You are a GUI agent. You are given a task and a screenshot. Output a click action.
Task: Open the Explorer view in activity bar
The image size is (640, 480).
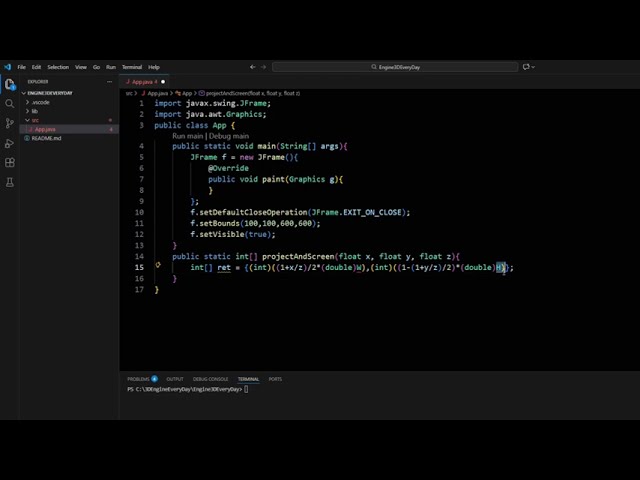(10, 84)
